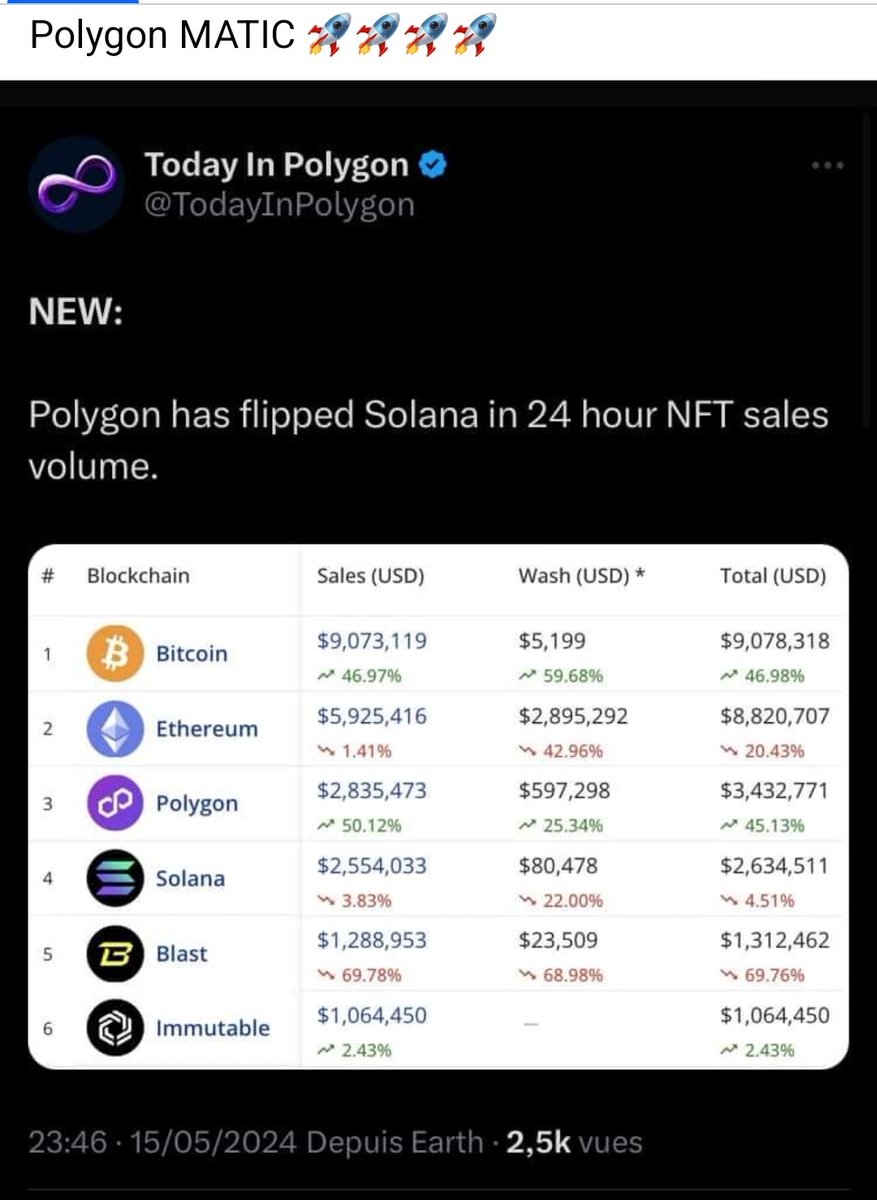The height and width of the screenshot is (1200, 877).
Task: Open the NFT sales table image
Action: [438, 806]
